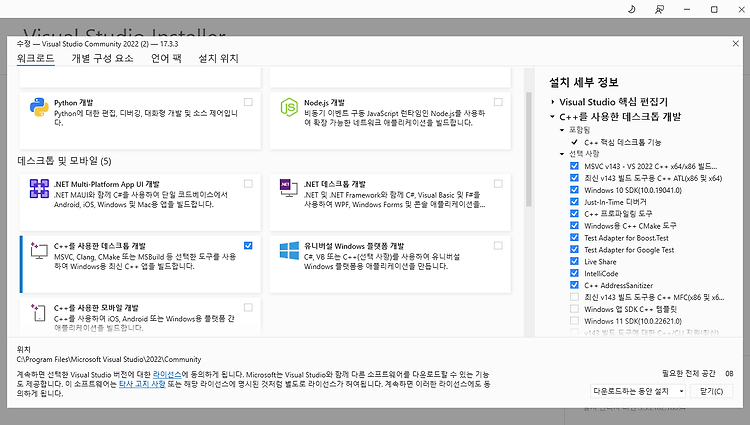Click the Python development workload icon
This screenshot has height=425, width=750.
pos(39,107)
